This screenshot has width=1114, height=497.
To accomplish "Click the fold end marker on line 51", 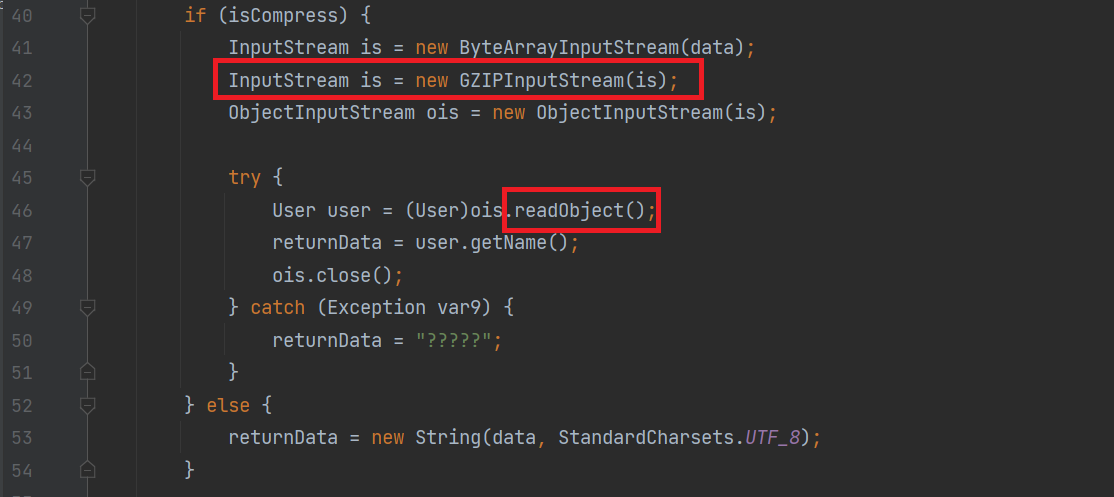I will [x=88, y=372].
